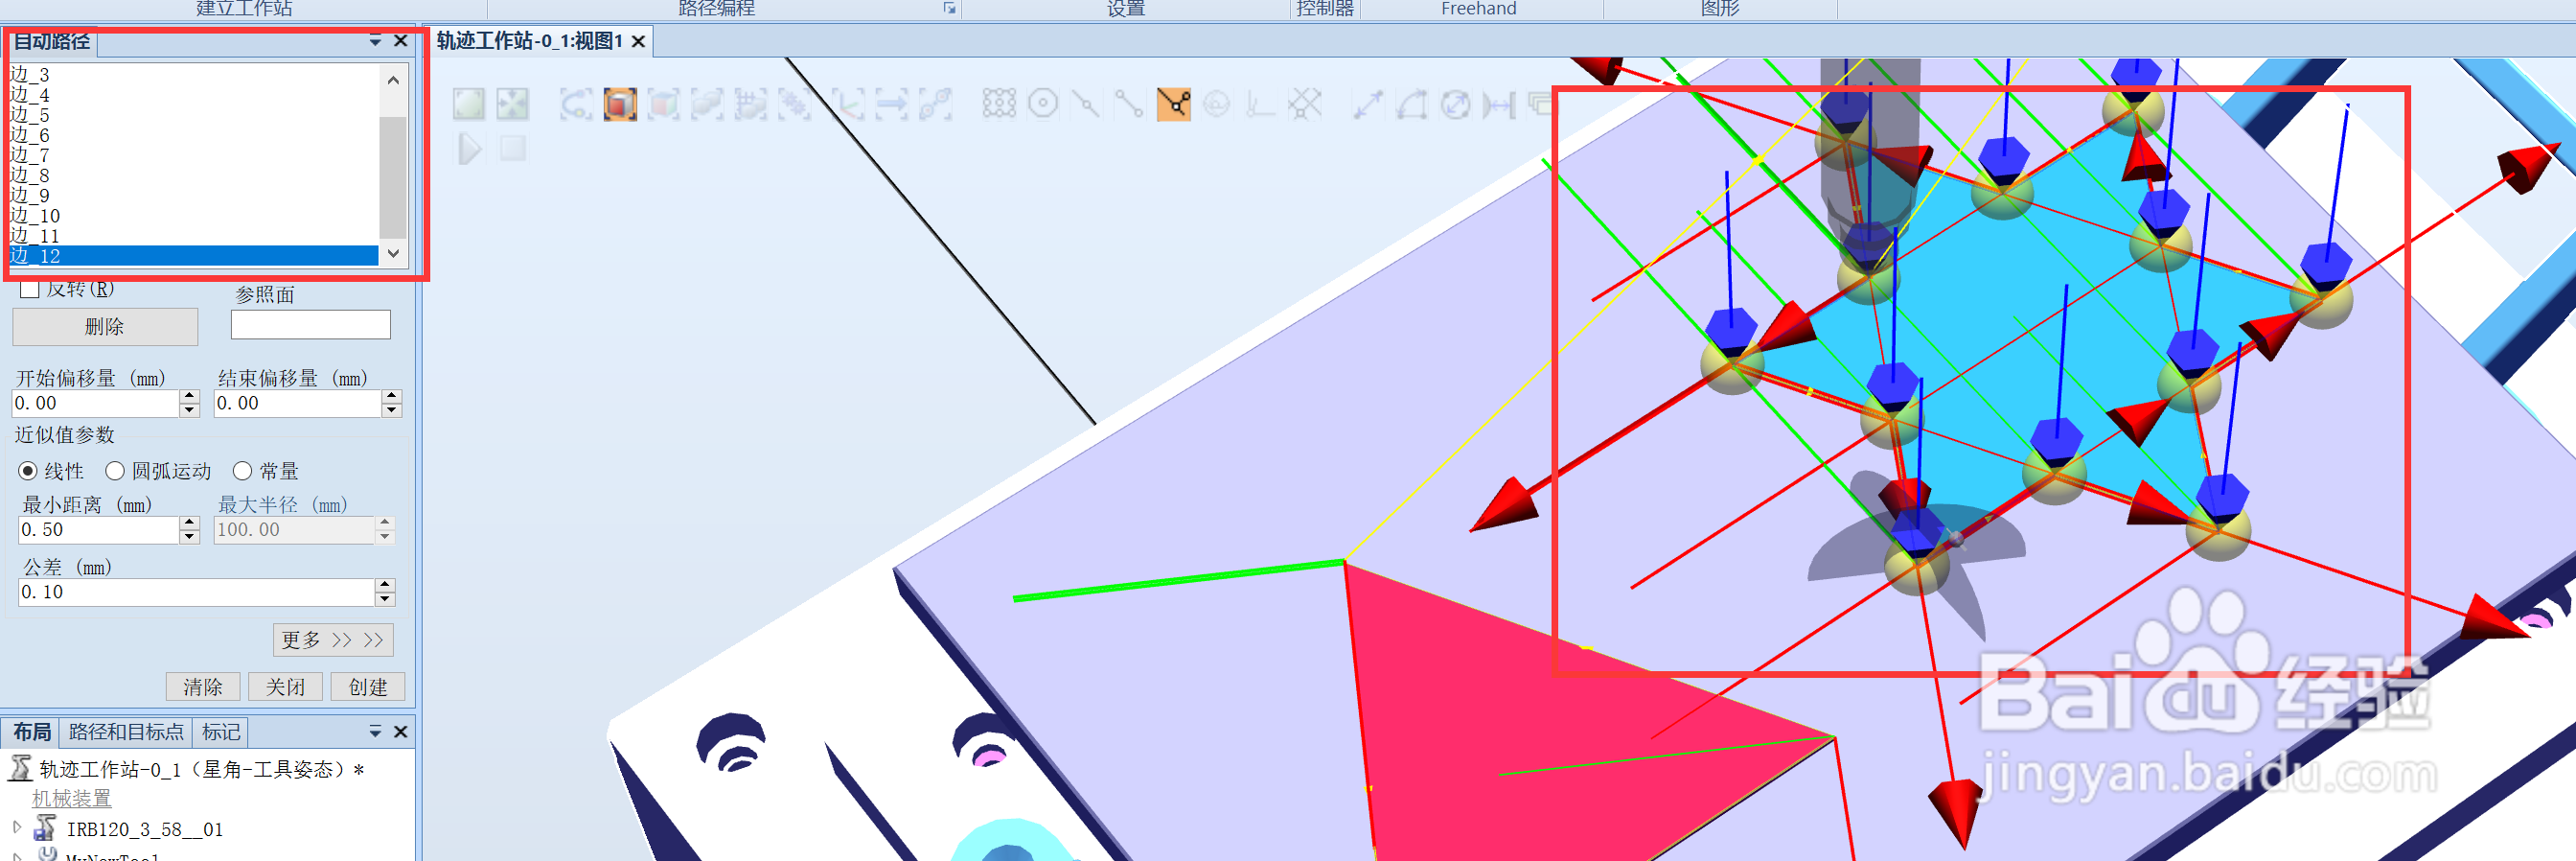Select the coordinate frame selection icon
This screenshot has width=2576, height=861.
[x=849, y=104]
